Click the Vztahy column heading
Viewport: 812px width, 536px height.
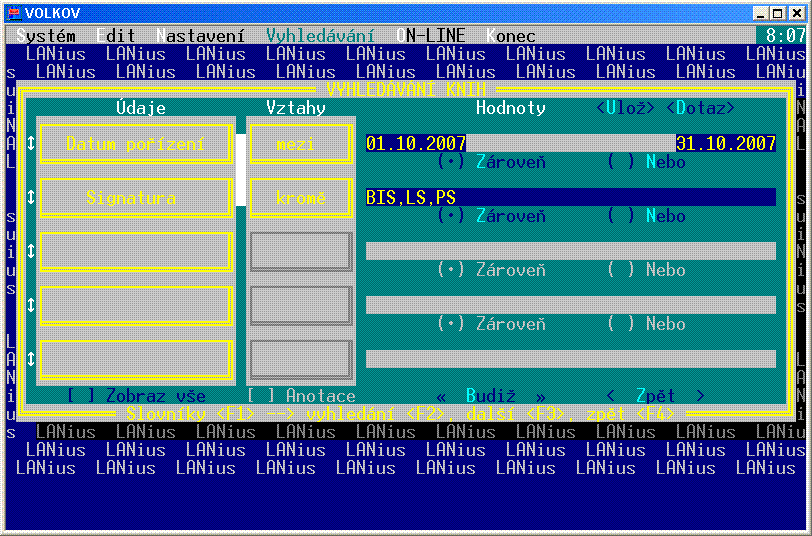click(x=296, y=108)
